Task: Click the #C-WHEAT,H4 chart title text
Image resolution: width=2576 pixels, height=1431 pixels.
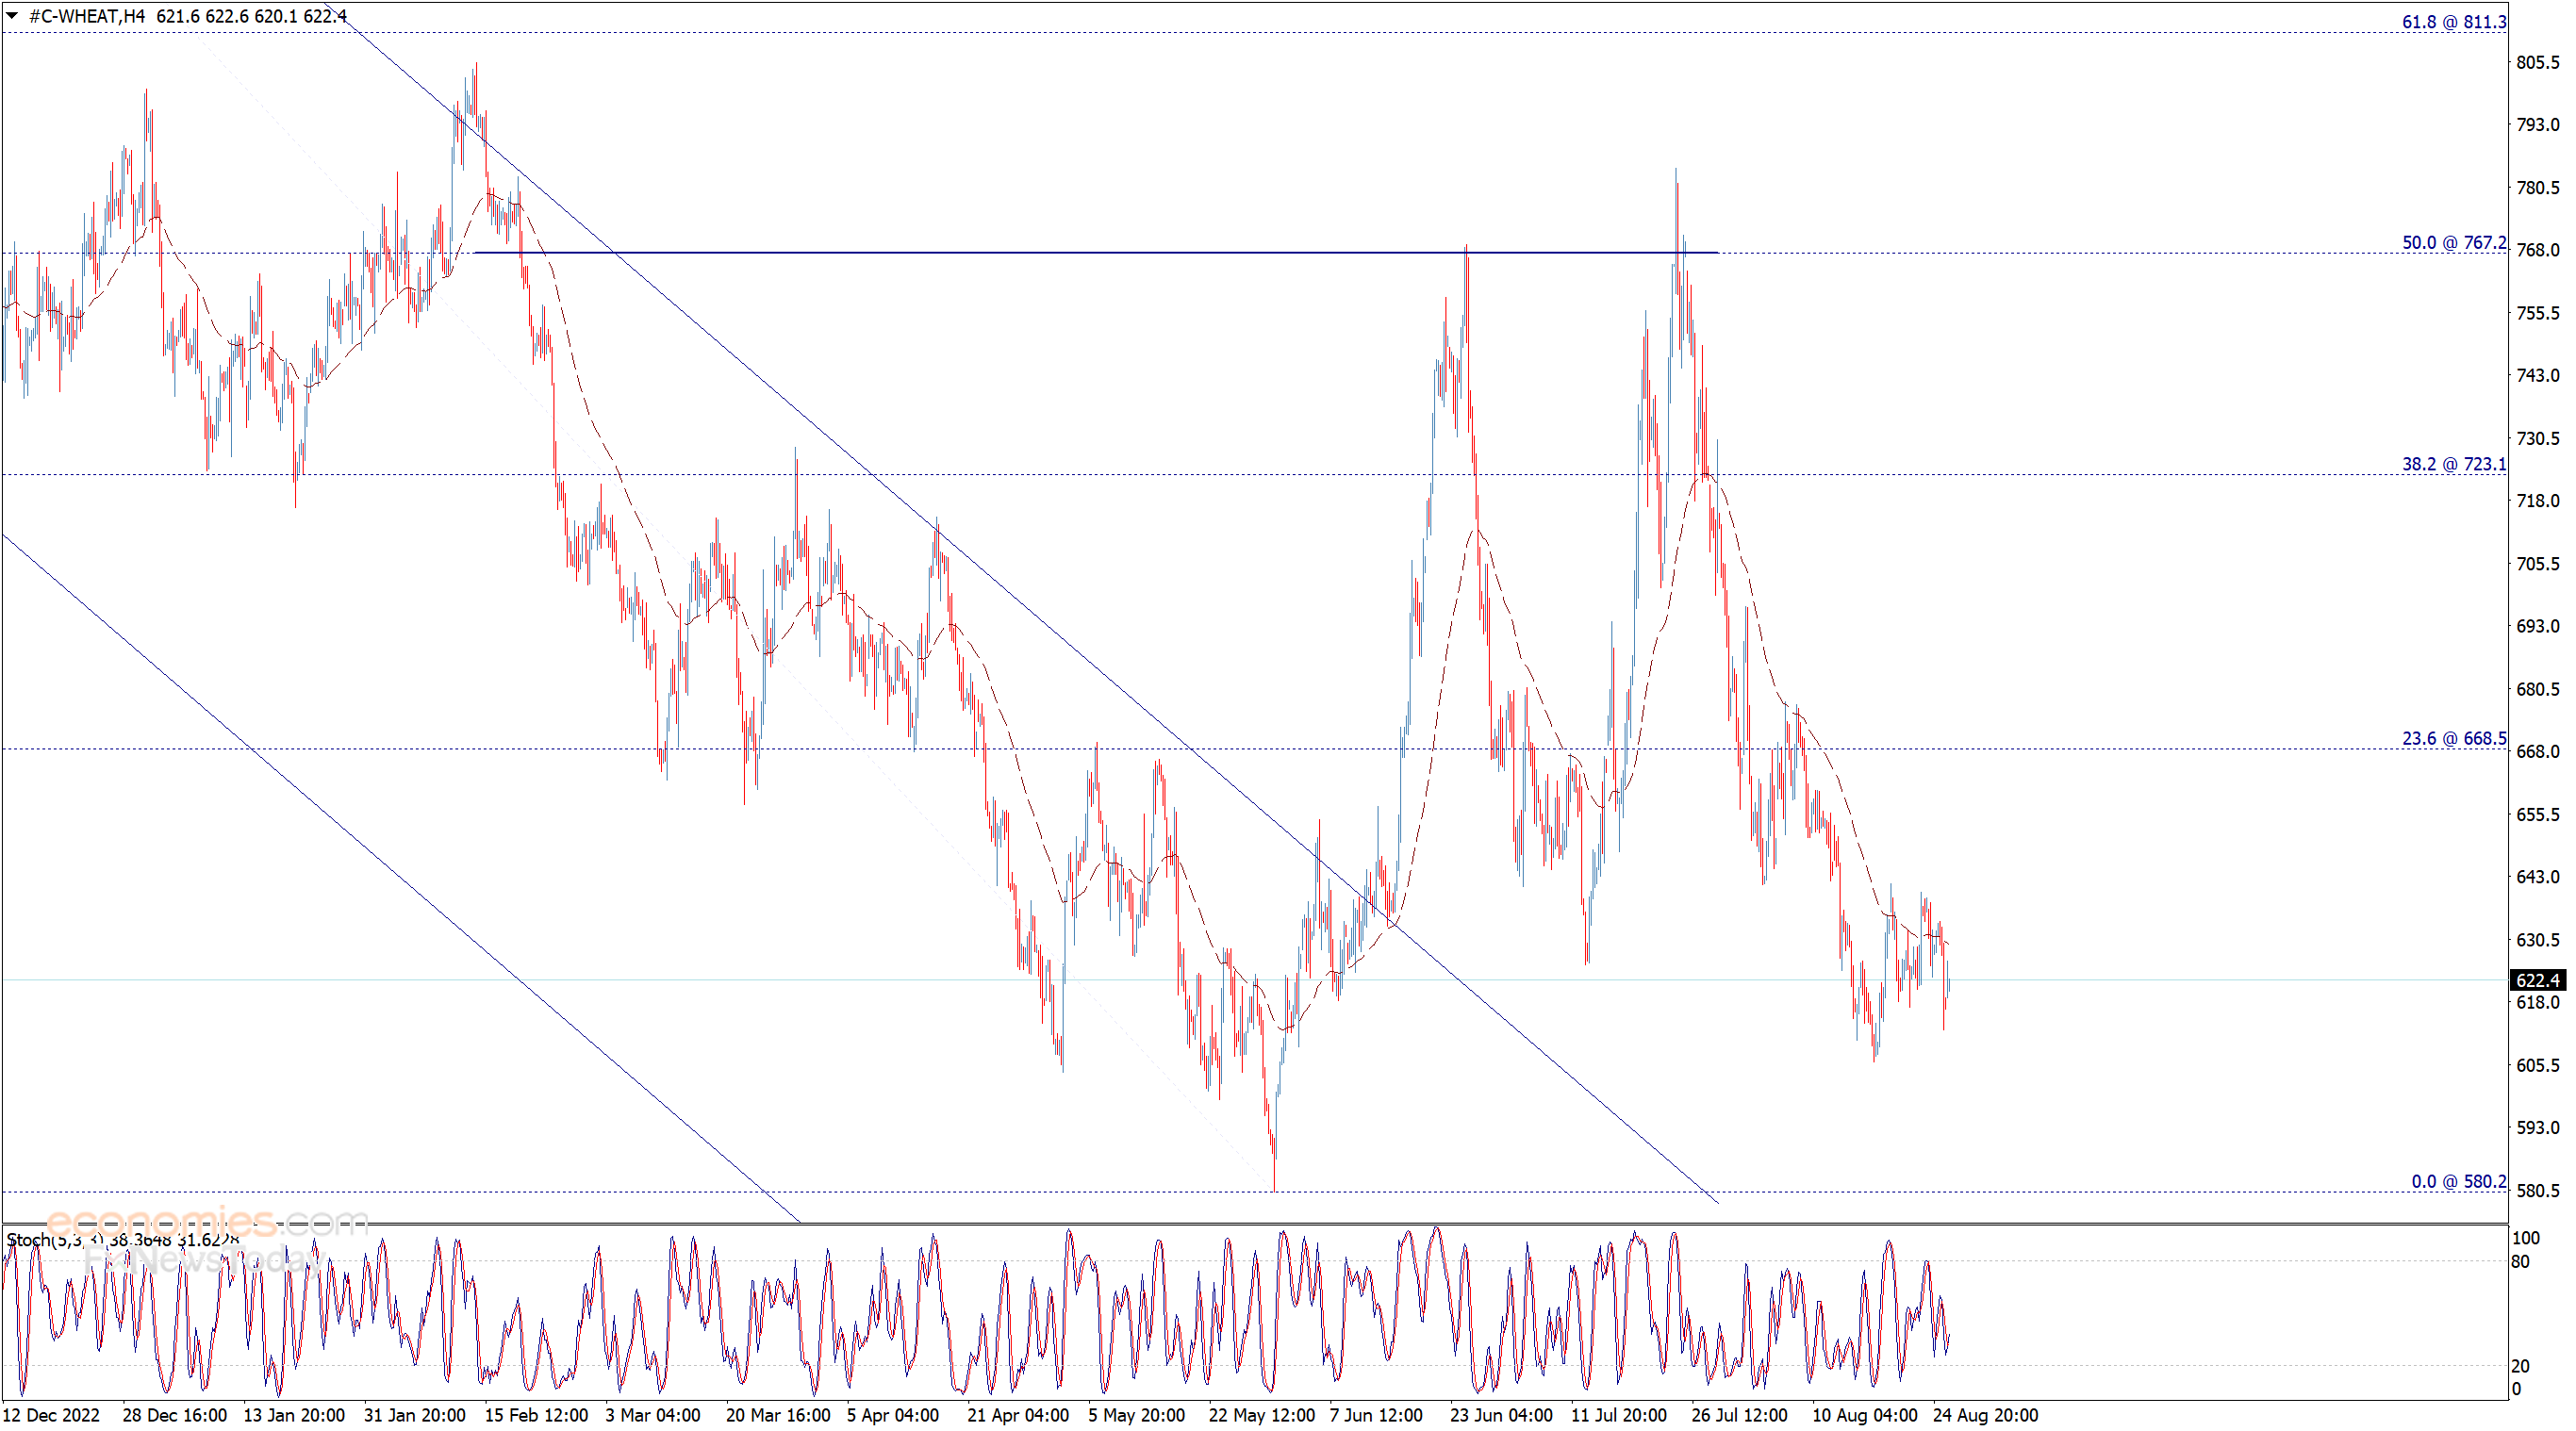Action: (x=87, y=16)
